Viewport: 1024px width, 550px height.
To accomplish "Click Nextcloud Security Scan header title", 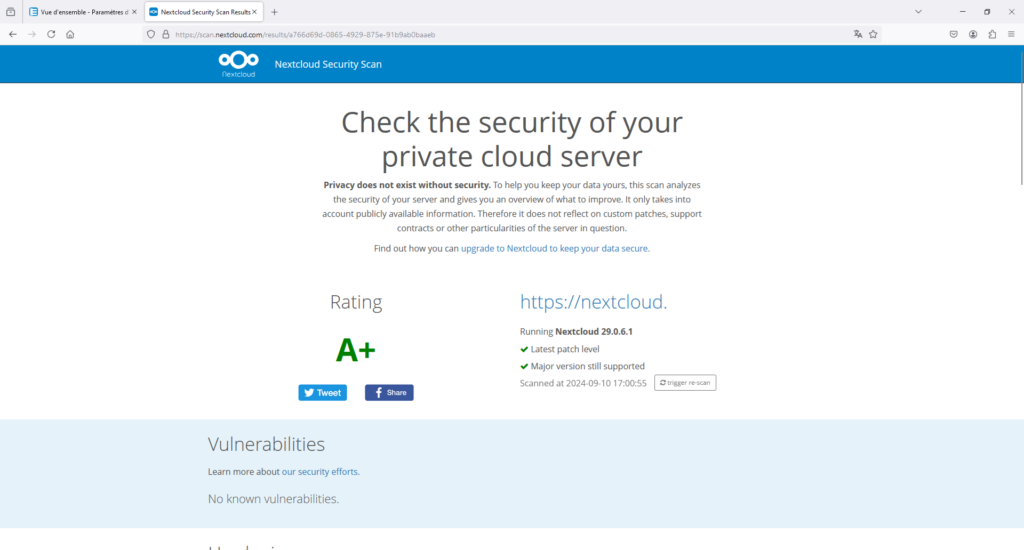I will [328, 64].
